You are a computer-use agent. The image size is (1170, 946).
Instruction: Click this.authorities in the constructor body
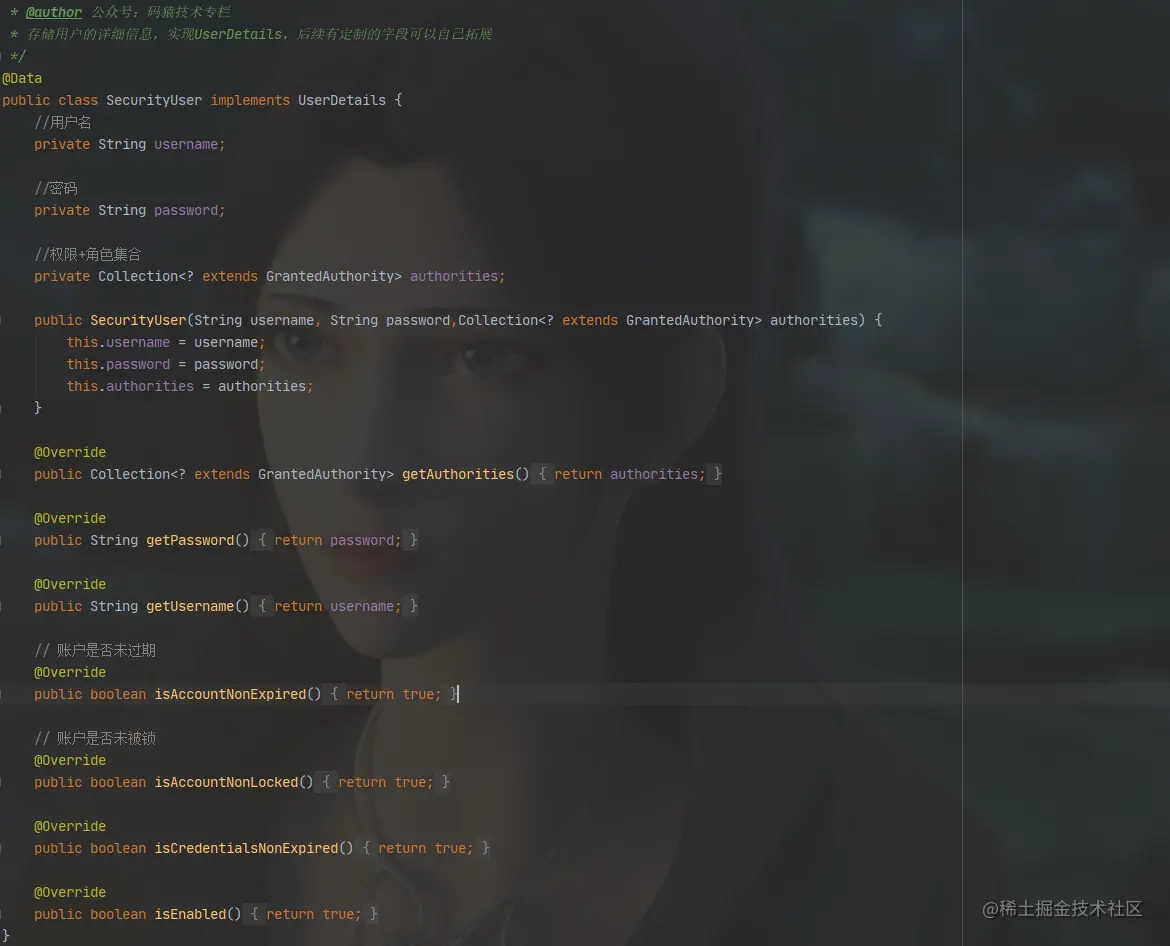[x=130, y=386]
